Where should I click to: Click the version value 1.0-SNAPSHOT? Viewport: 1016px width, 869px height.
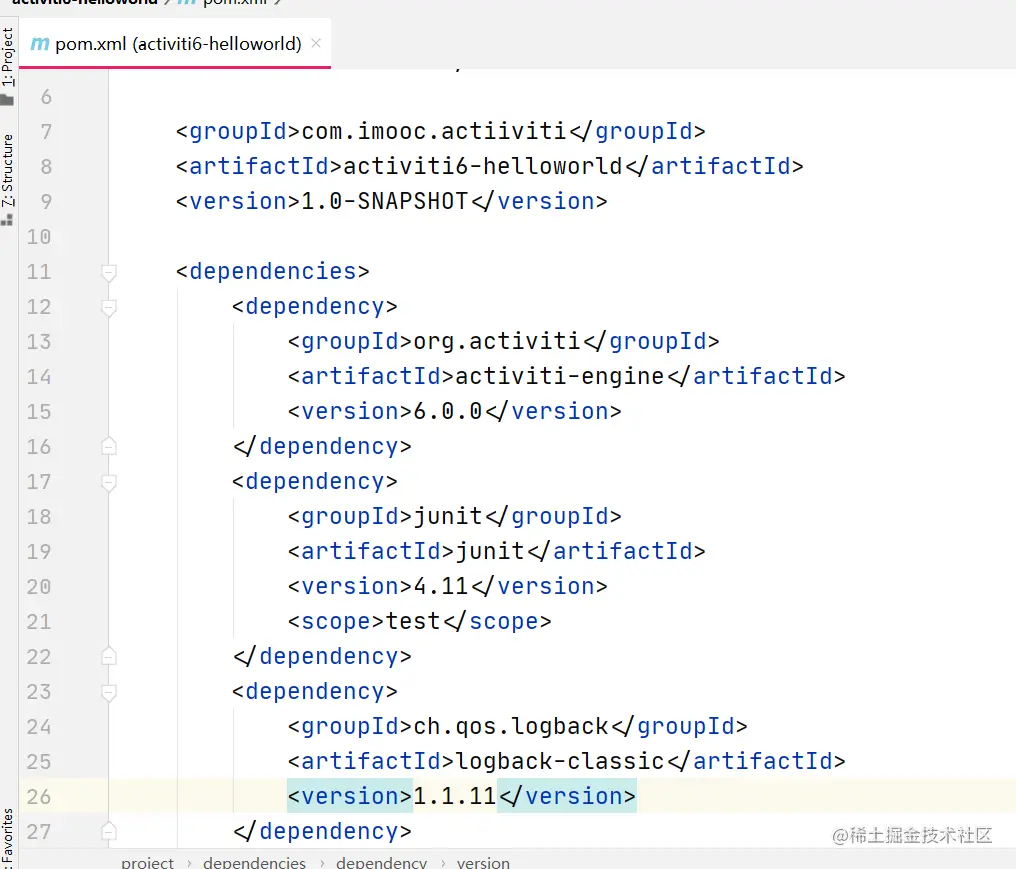[x=385, y=202]
